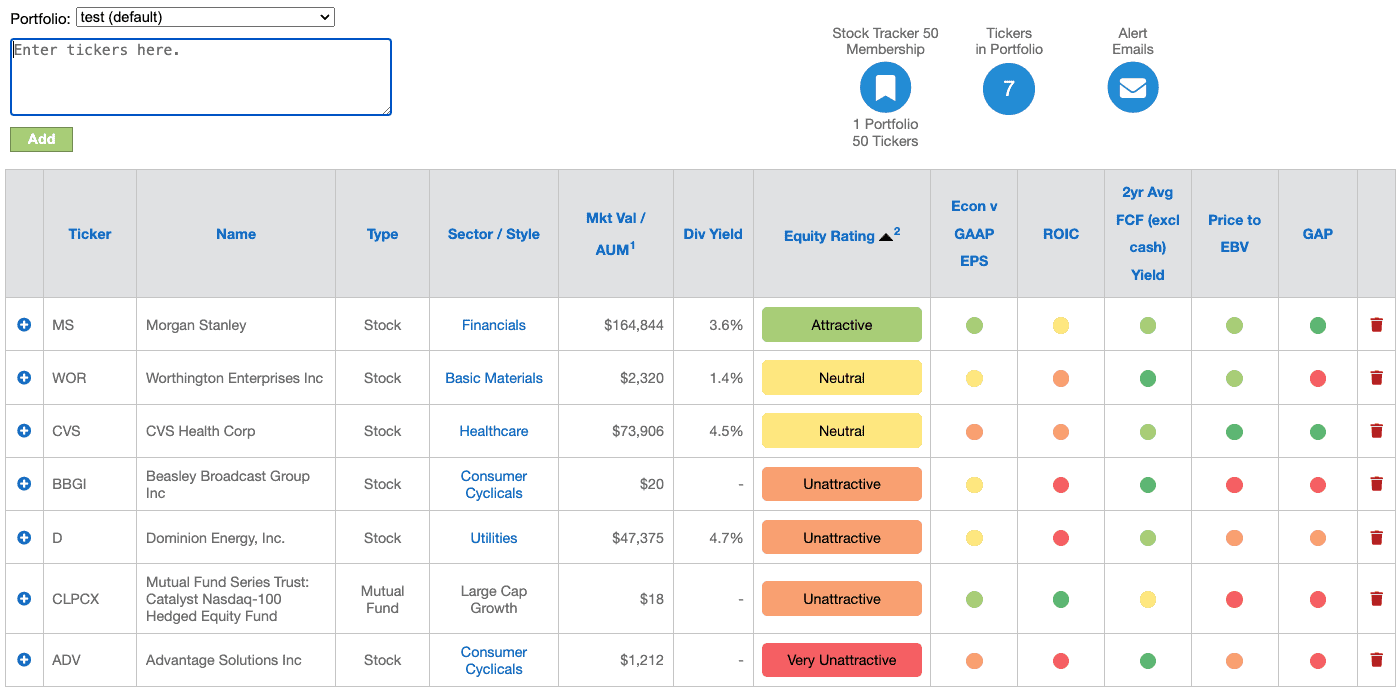Open the Financials sector link

[x=494, y=325]
